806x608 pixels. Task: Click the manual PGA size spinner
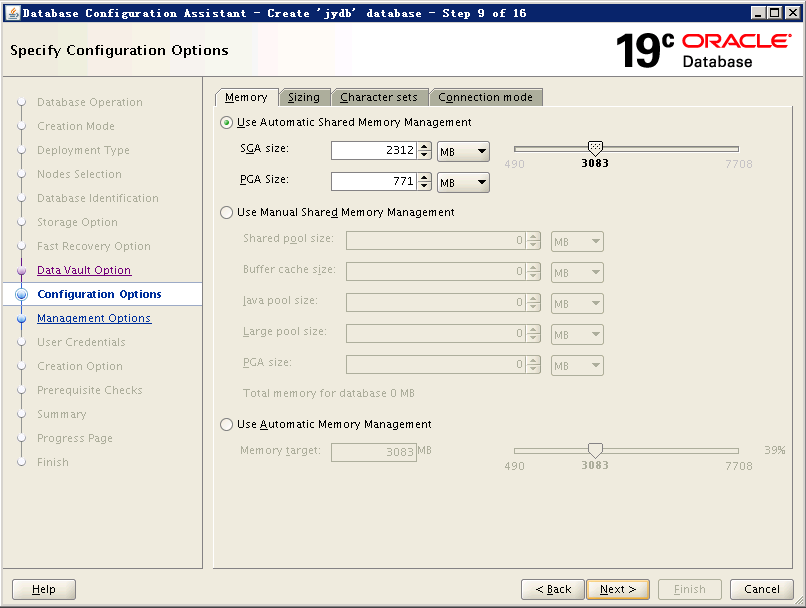click(x=534, y=364)
